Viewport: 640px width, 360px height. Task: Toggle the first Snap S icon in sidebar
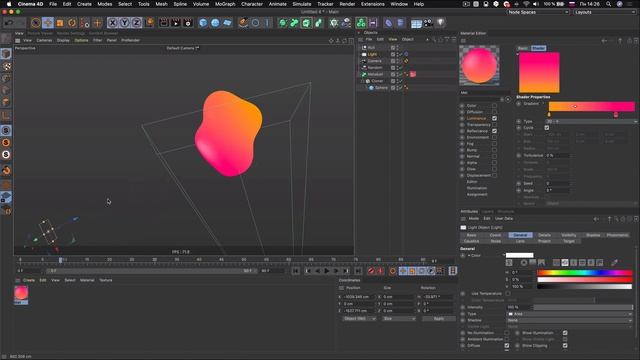pyautogui.click(x=6, y=131)
